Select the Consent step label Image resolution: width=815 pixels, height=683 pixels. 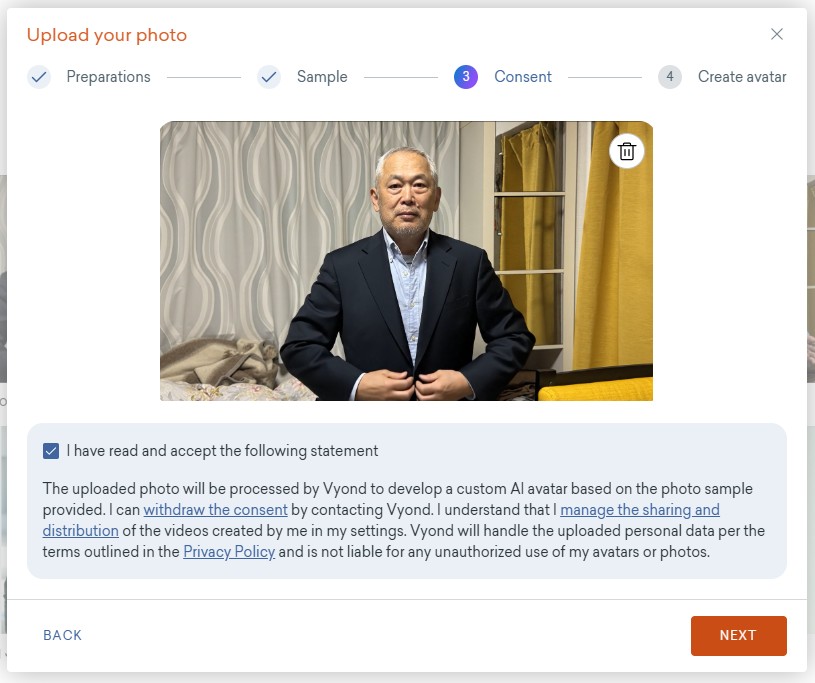tap(523, 77)
